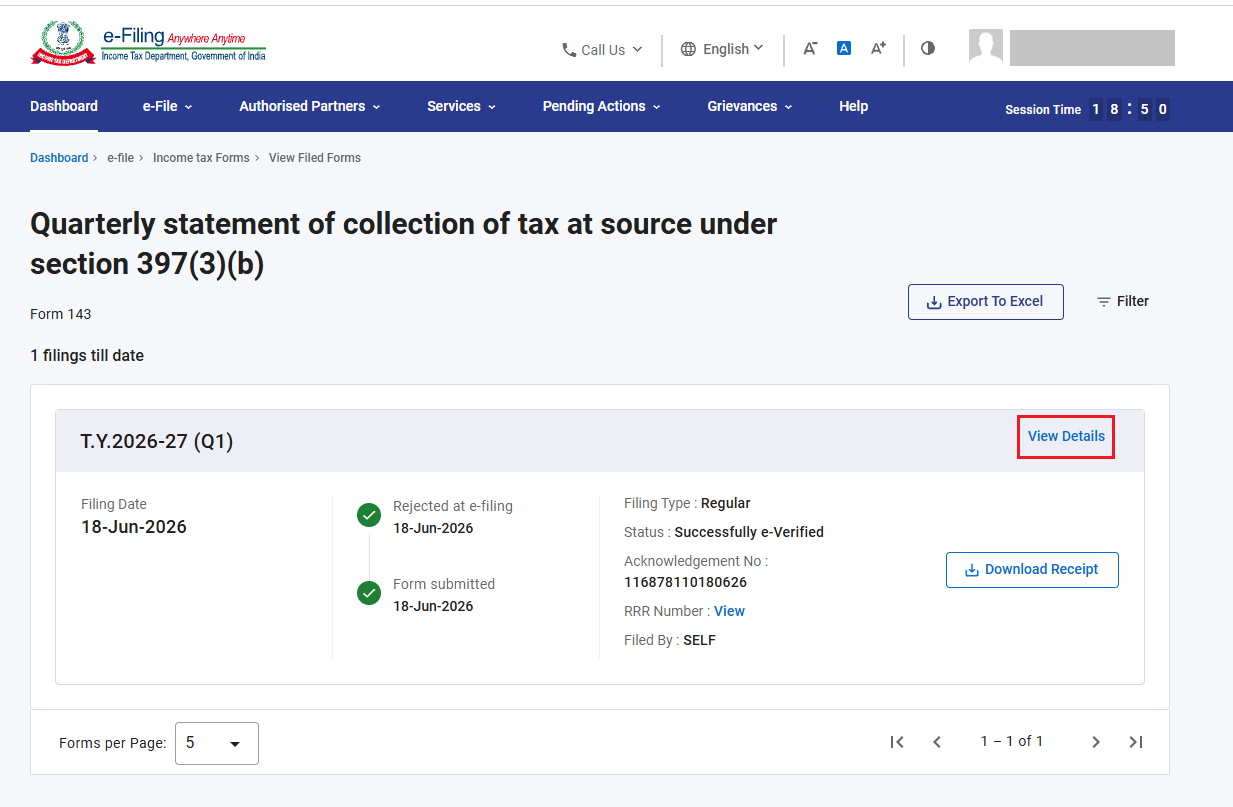Open the English language selector
This screenshot has width=1233, height=807.
(x=722, y=49)
